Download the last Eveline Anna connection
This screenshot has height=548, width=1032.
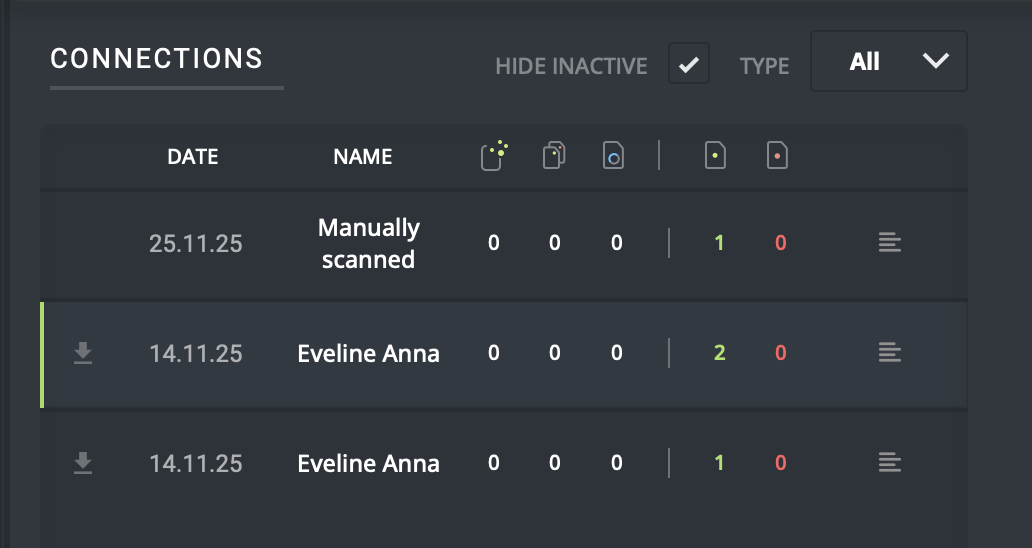[x=84, y=462]
